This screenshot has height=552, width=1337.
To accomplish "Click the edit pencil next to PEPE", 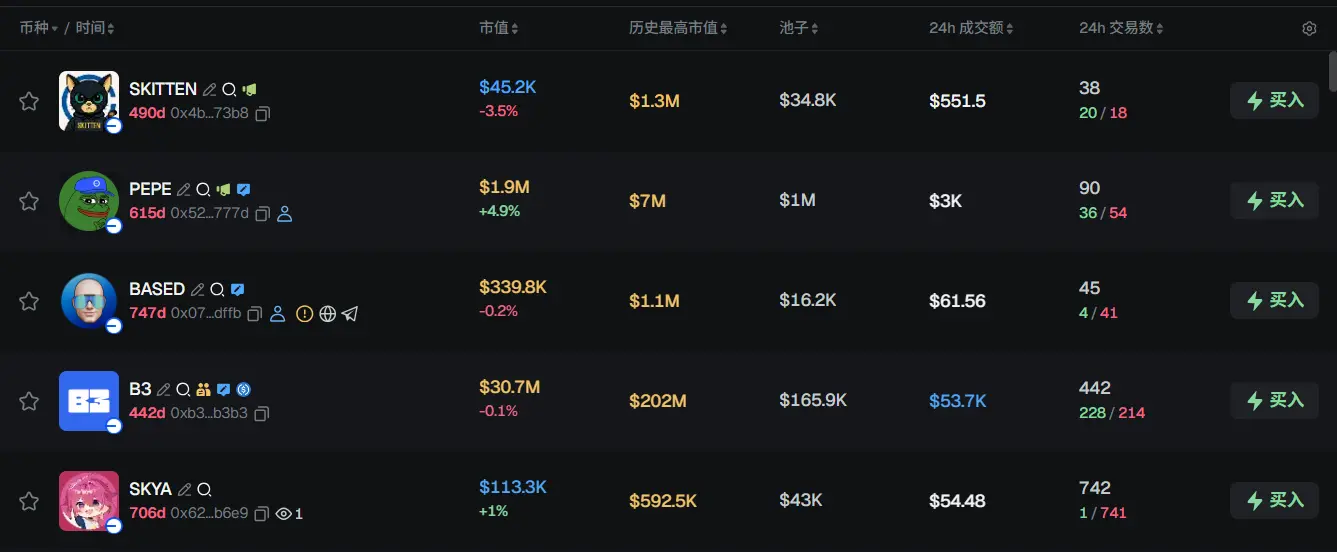I will [x=184, y=189].
